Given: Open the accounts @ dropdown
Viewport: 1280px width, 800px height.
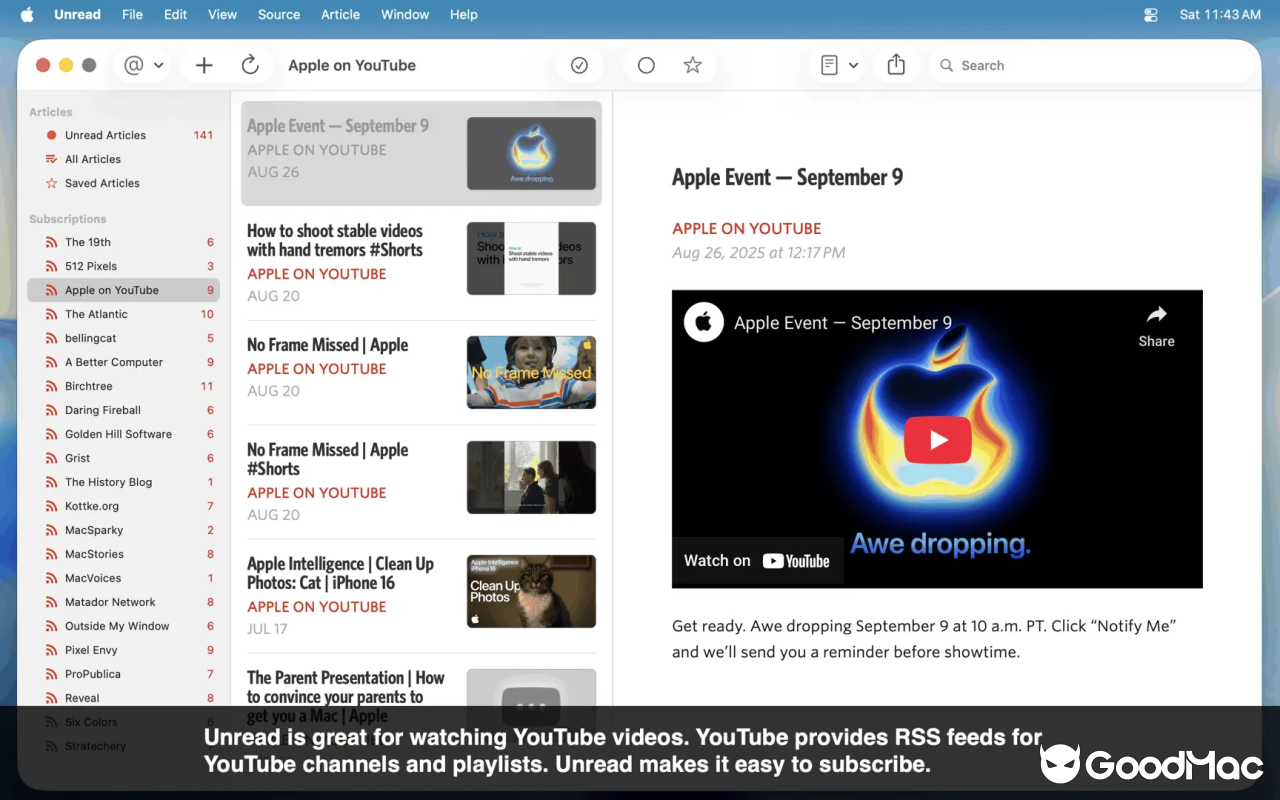Looking at the screenshot, I should coord(143,65).
